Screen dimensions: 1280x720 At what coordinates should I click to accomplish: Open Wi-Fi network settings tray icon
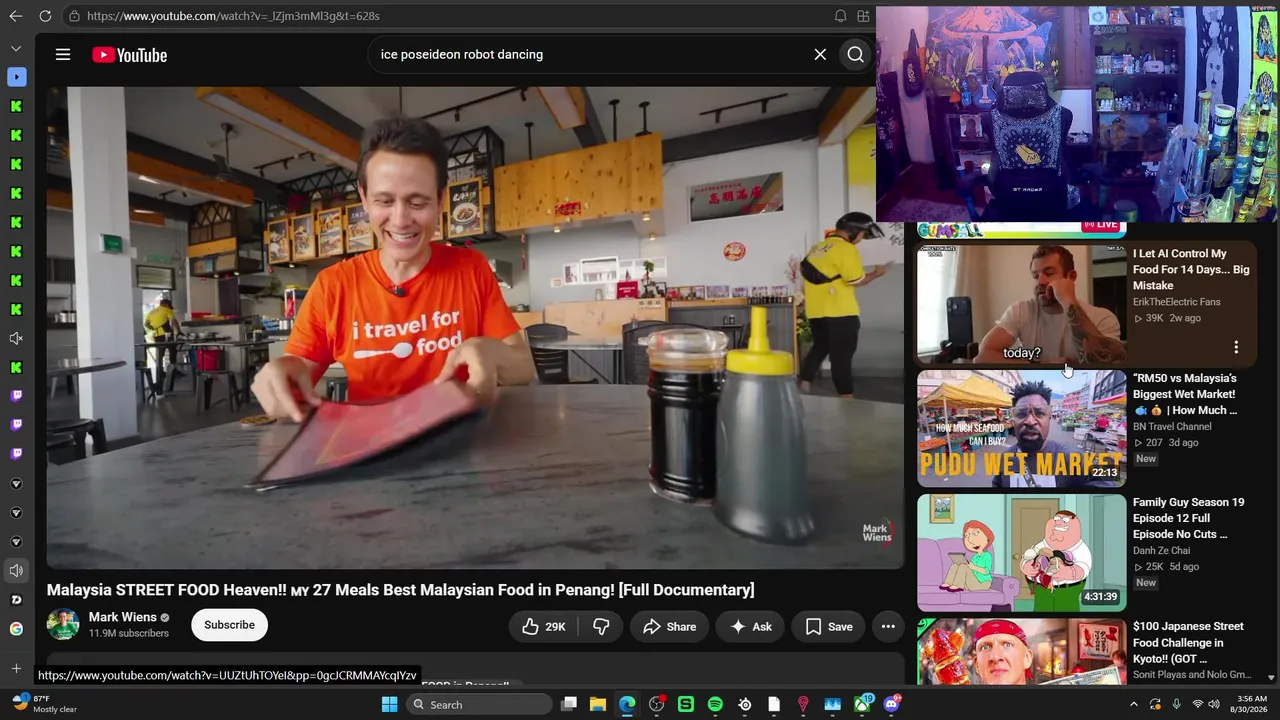[1197, 705]
